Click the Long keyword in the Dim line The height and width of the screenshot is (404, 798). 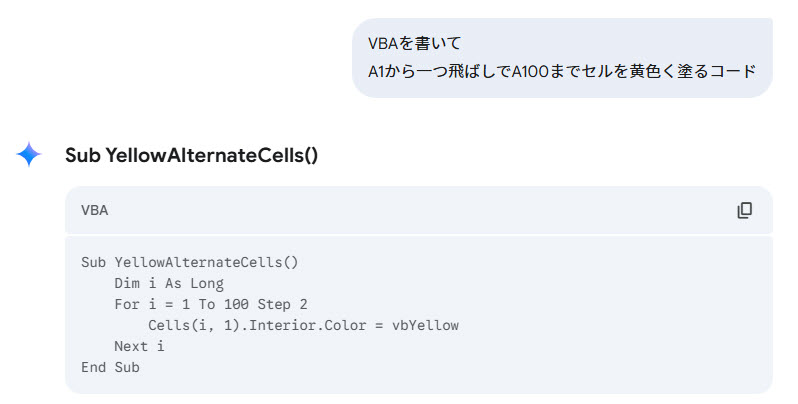point(207,284)
